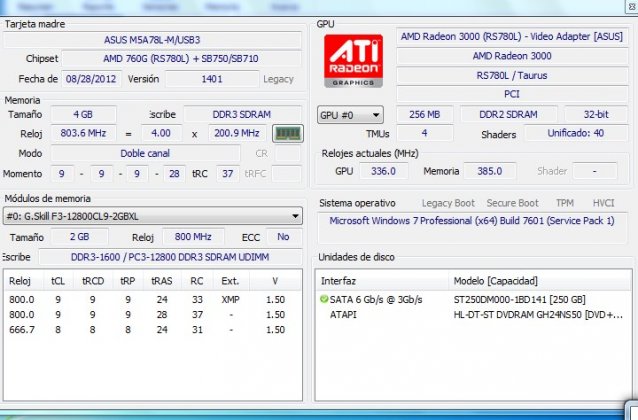Select the XMP 800.0 timing row

coord(153,300)
